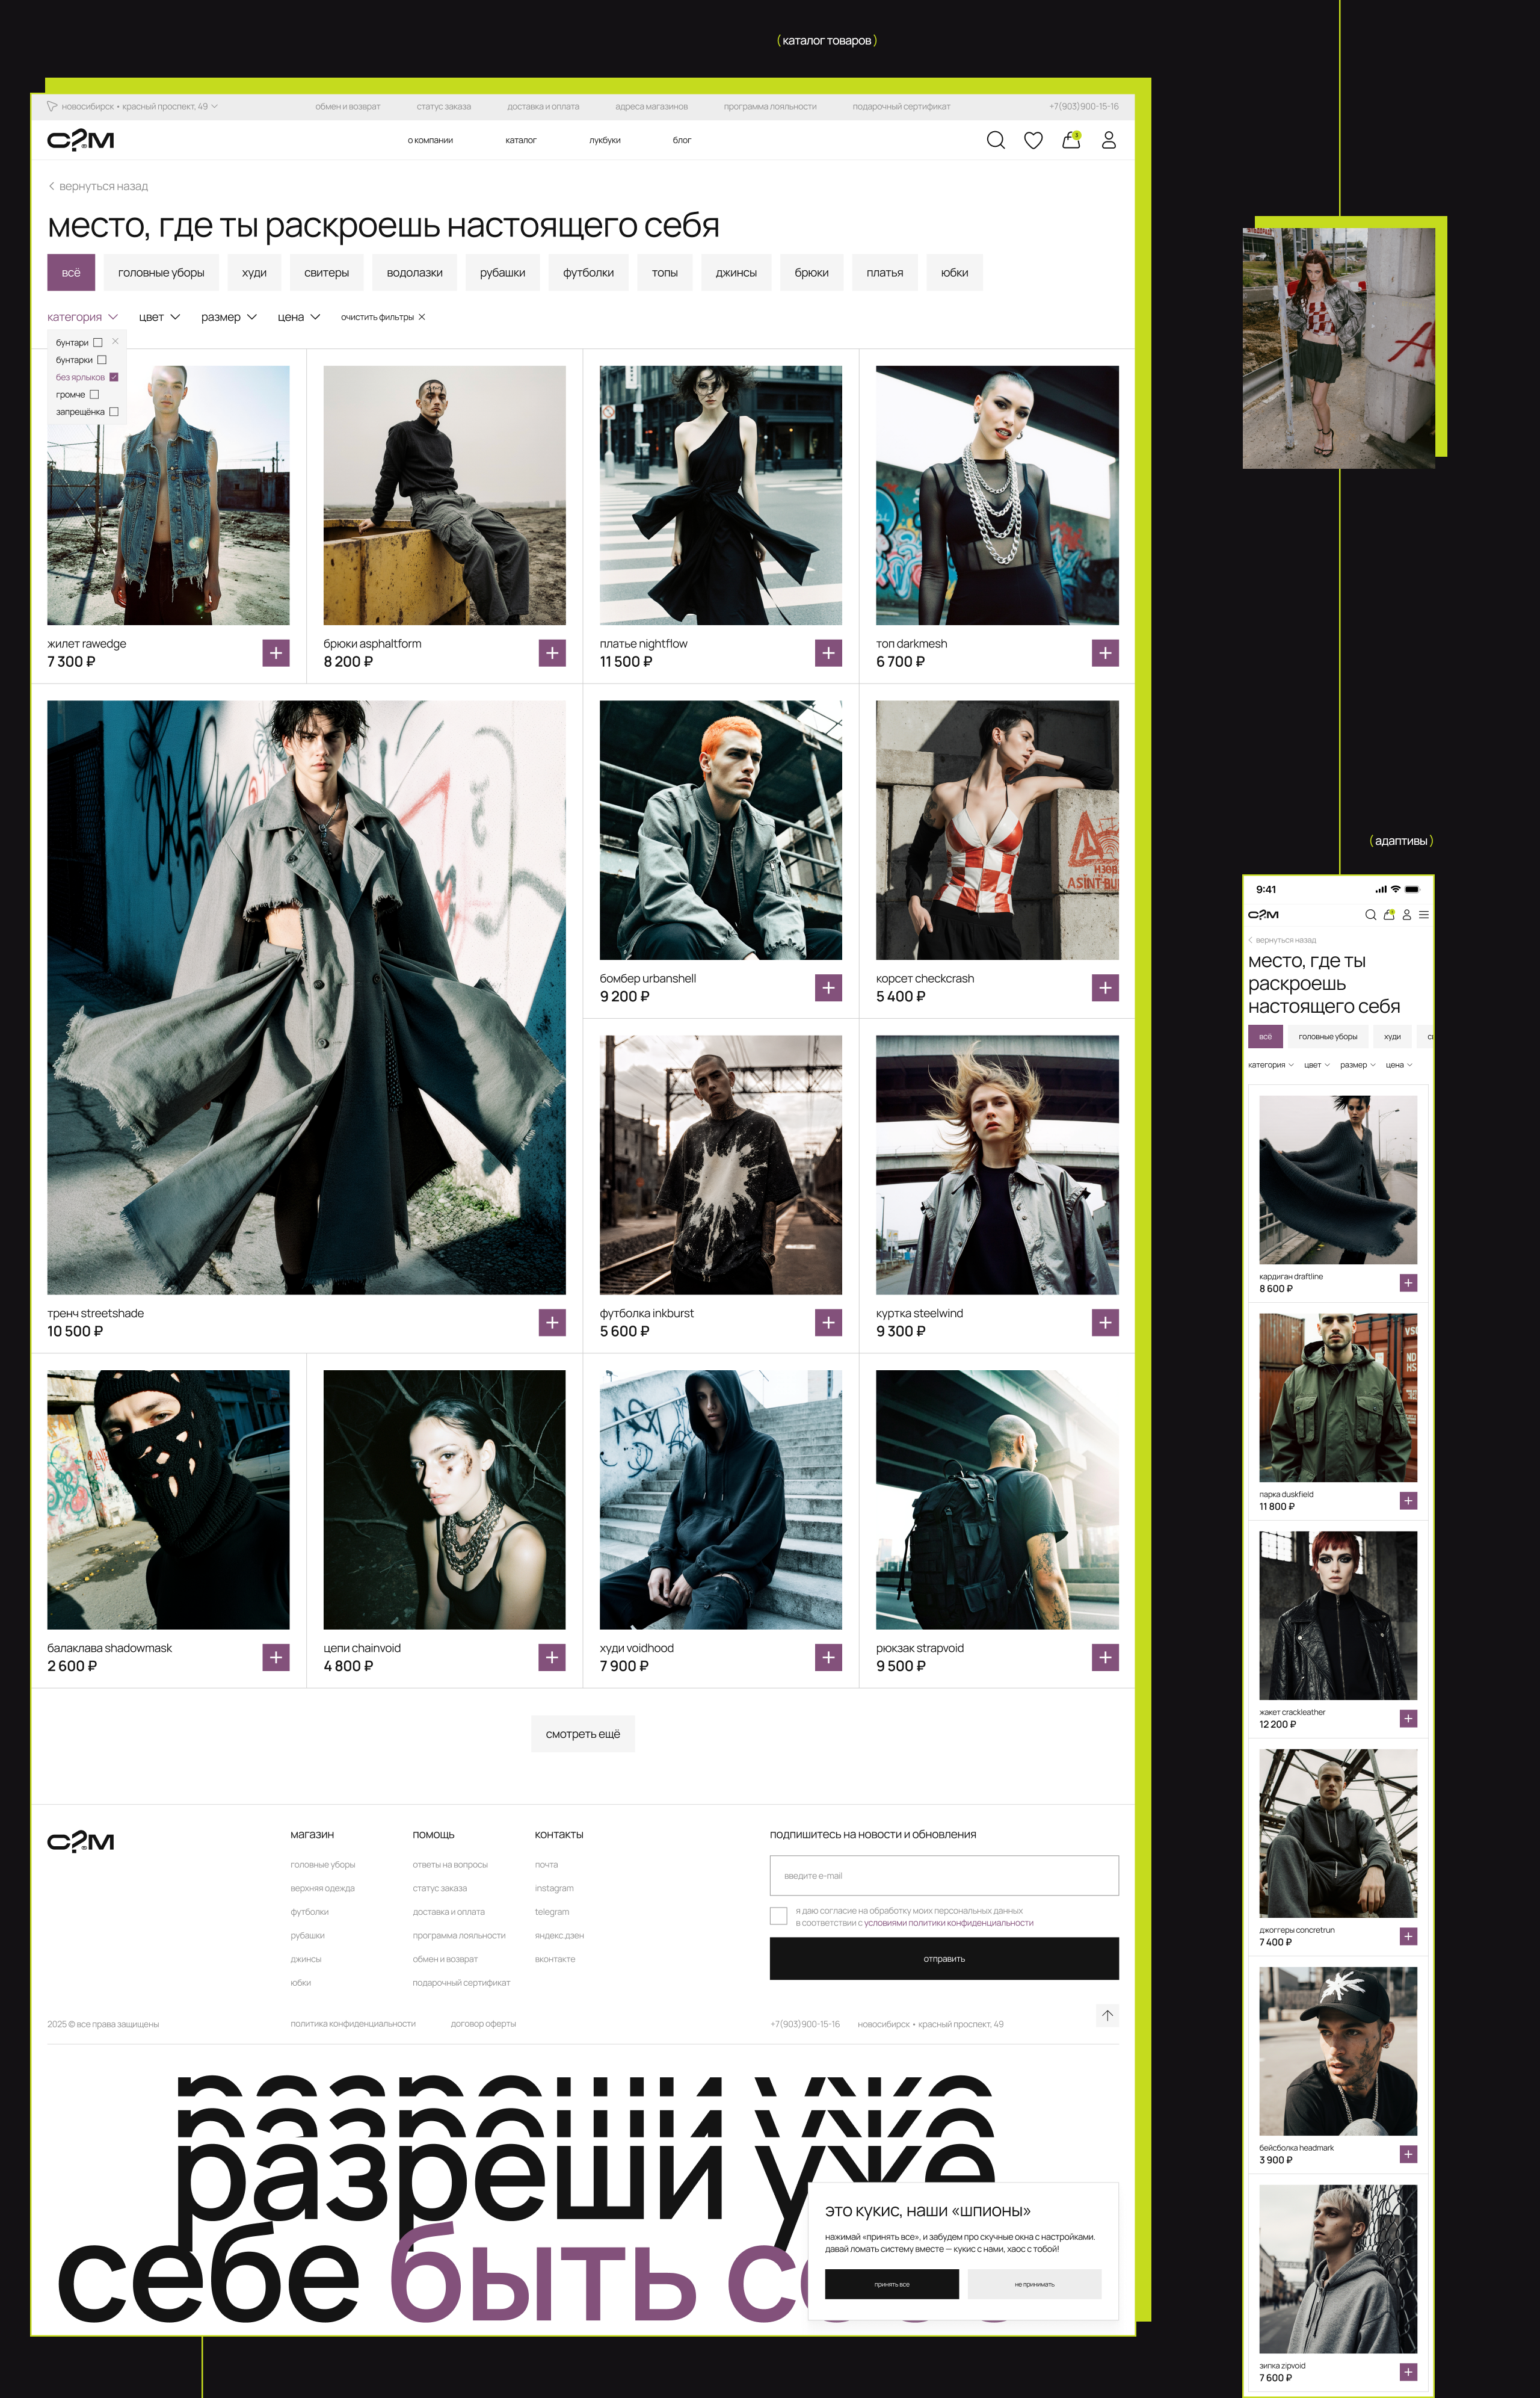The width and height of the screenshot is (1540, 2398).
Task: Open favorites via heart icon
Action: pos(1033,140)
